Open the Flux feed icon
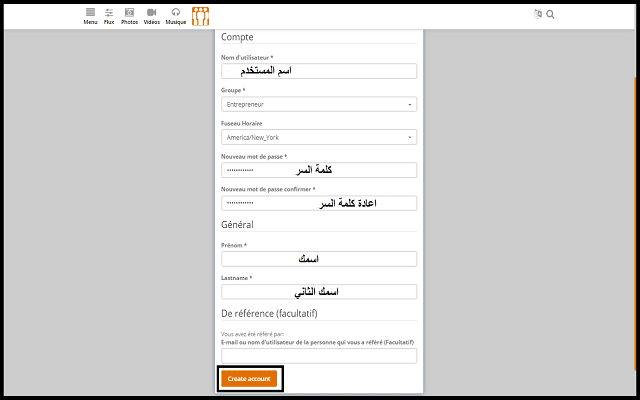 (x=109, y=16)
